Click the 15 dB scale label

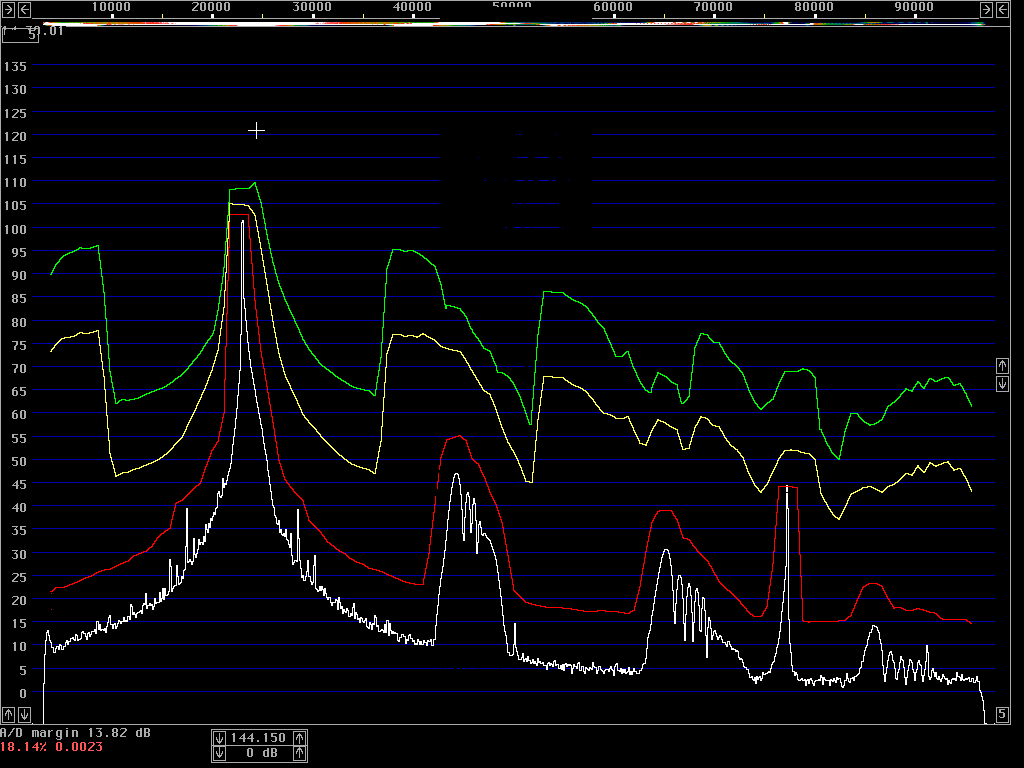[x=19, y=624]
